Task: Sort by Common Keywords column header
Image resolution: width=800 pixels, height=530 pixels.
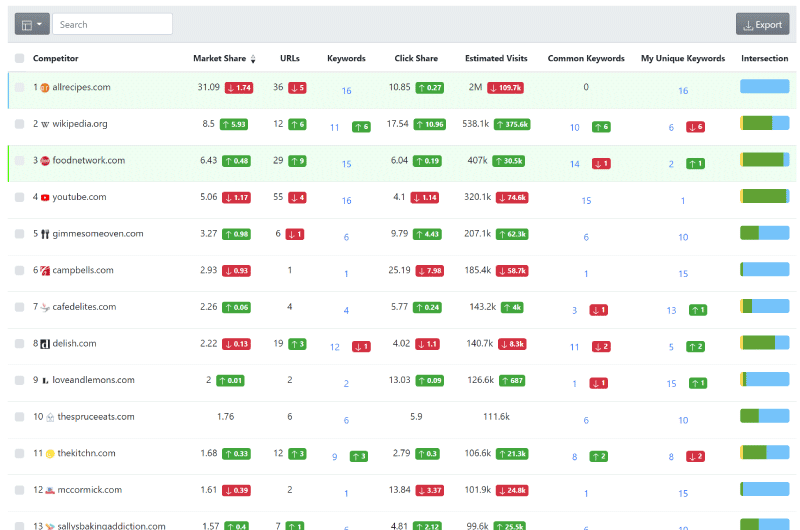Action: click(x=586, y=58)
